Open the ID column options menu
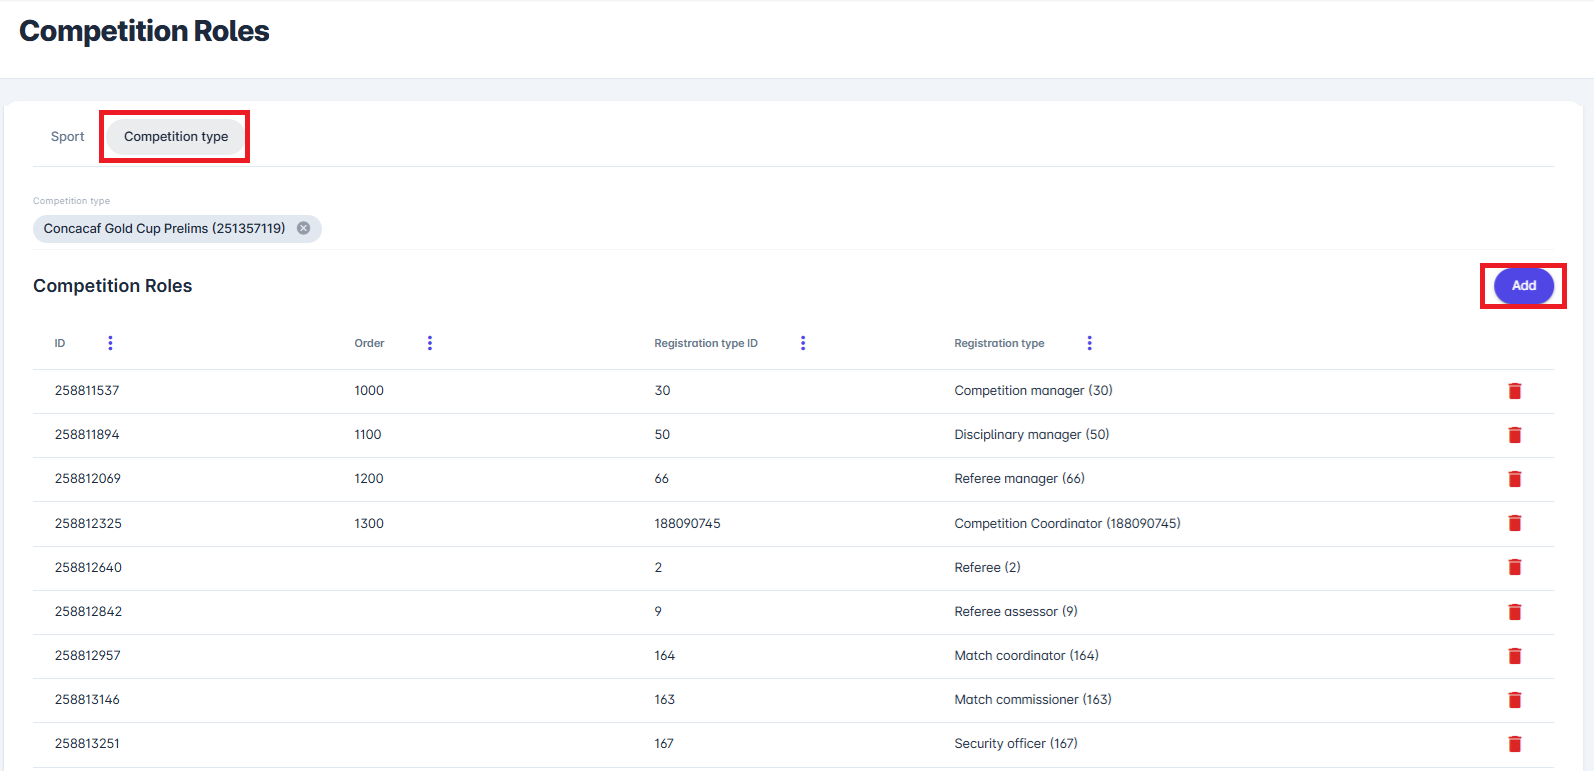Viewport: 1594px width, 771px height. tap(110, 343)
